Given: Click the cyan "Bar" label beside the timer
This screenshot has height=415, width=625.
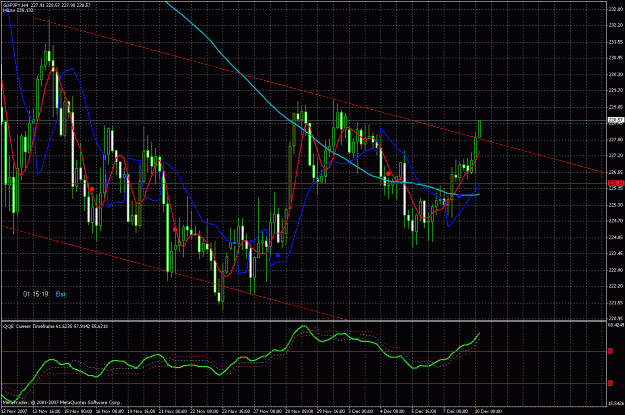Looking at the screenshot, I should click(x=61, y=294).
